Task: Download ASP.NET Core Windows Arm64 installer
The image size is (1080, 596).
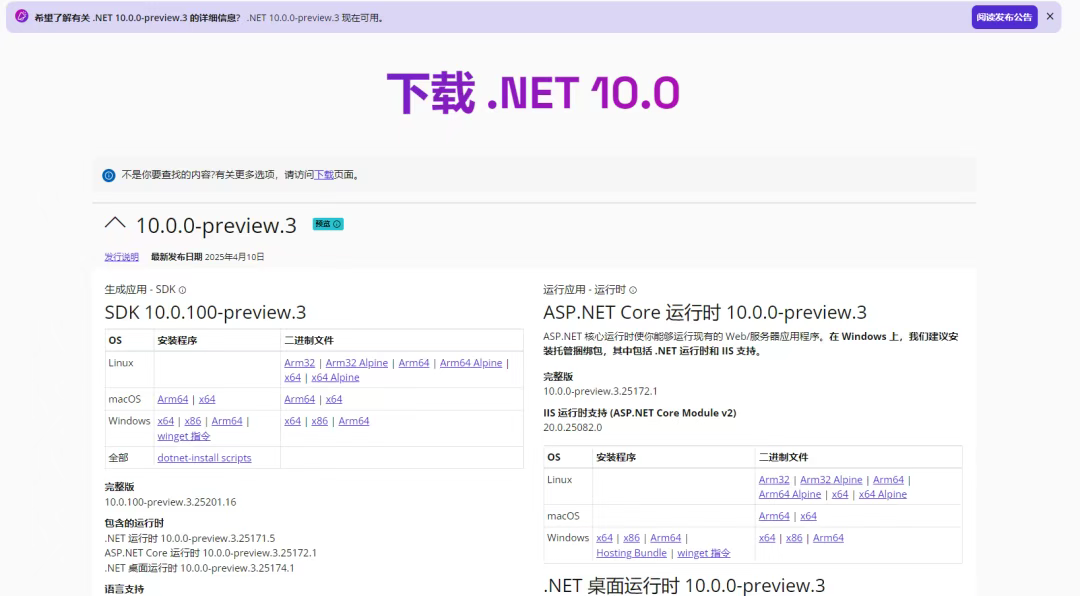Action: point(665,538)
